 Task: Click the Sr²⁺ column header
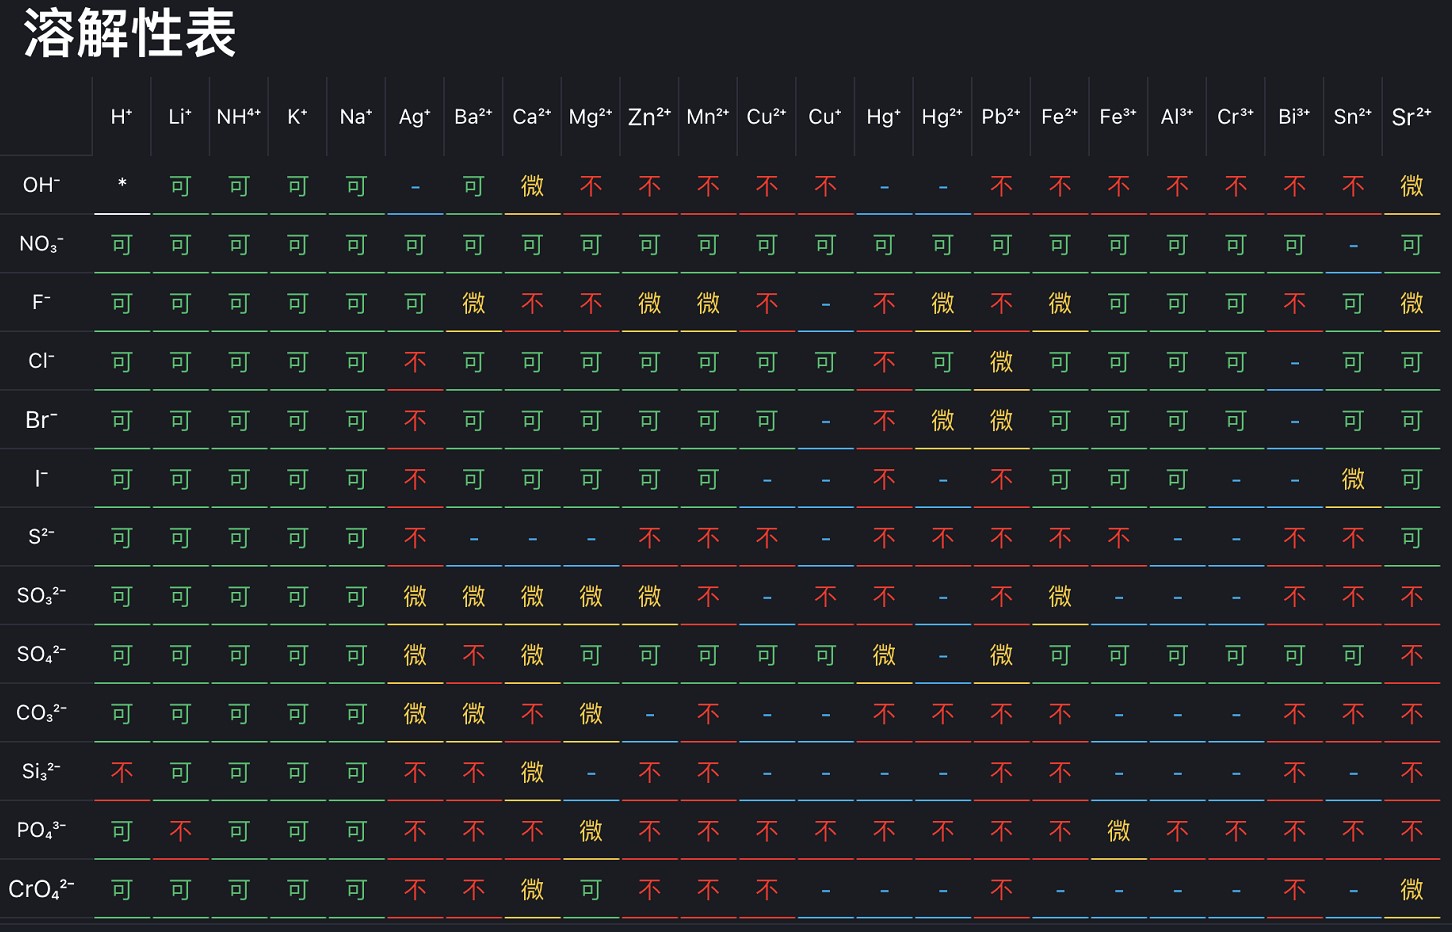pyautogui.click(x=1411, y=117)
